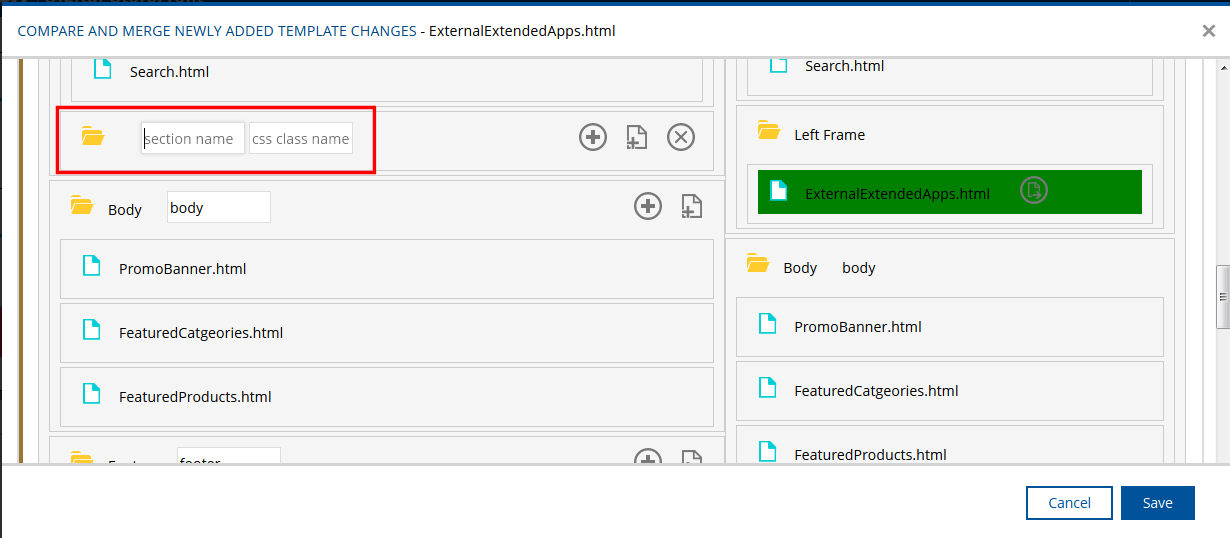1230x538 pixels.
Task: Collapse the right pane Body folder
Action: [758, 265]
